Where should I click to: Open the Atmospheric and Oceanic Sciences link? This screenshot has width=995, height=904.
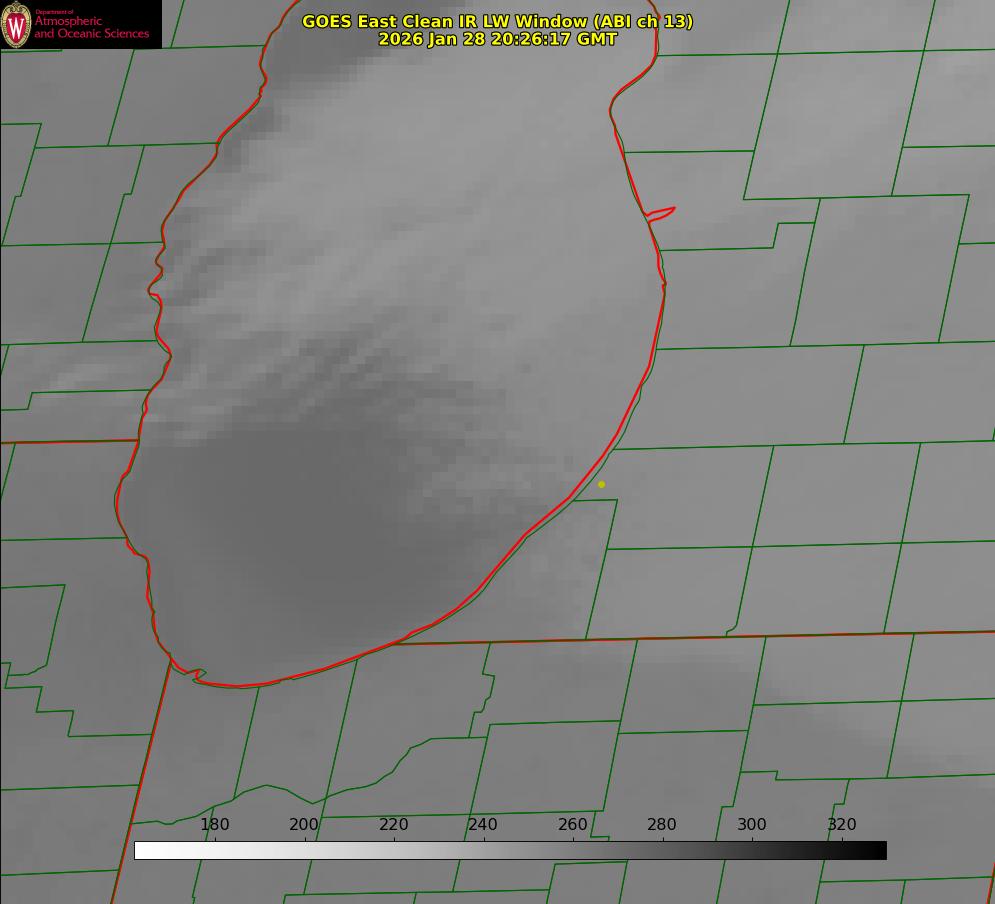91,28
